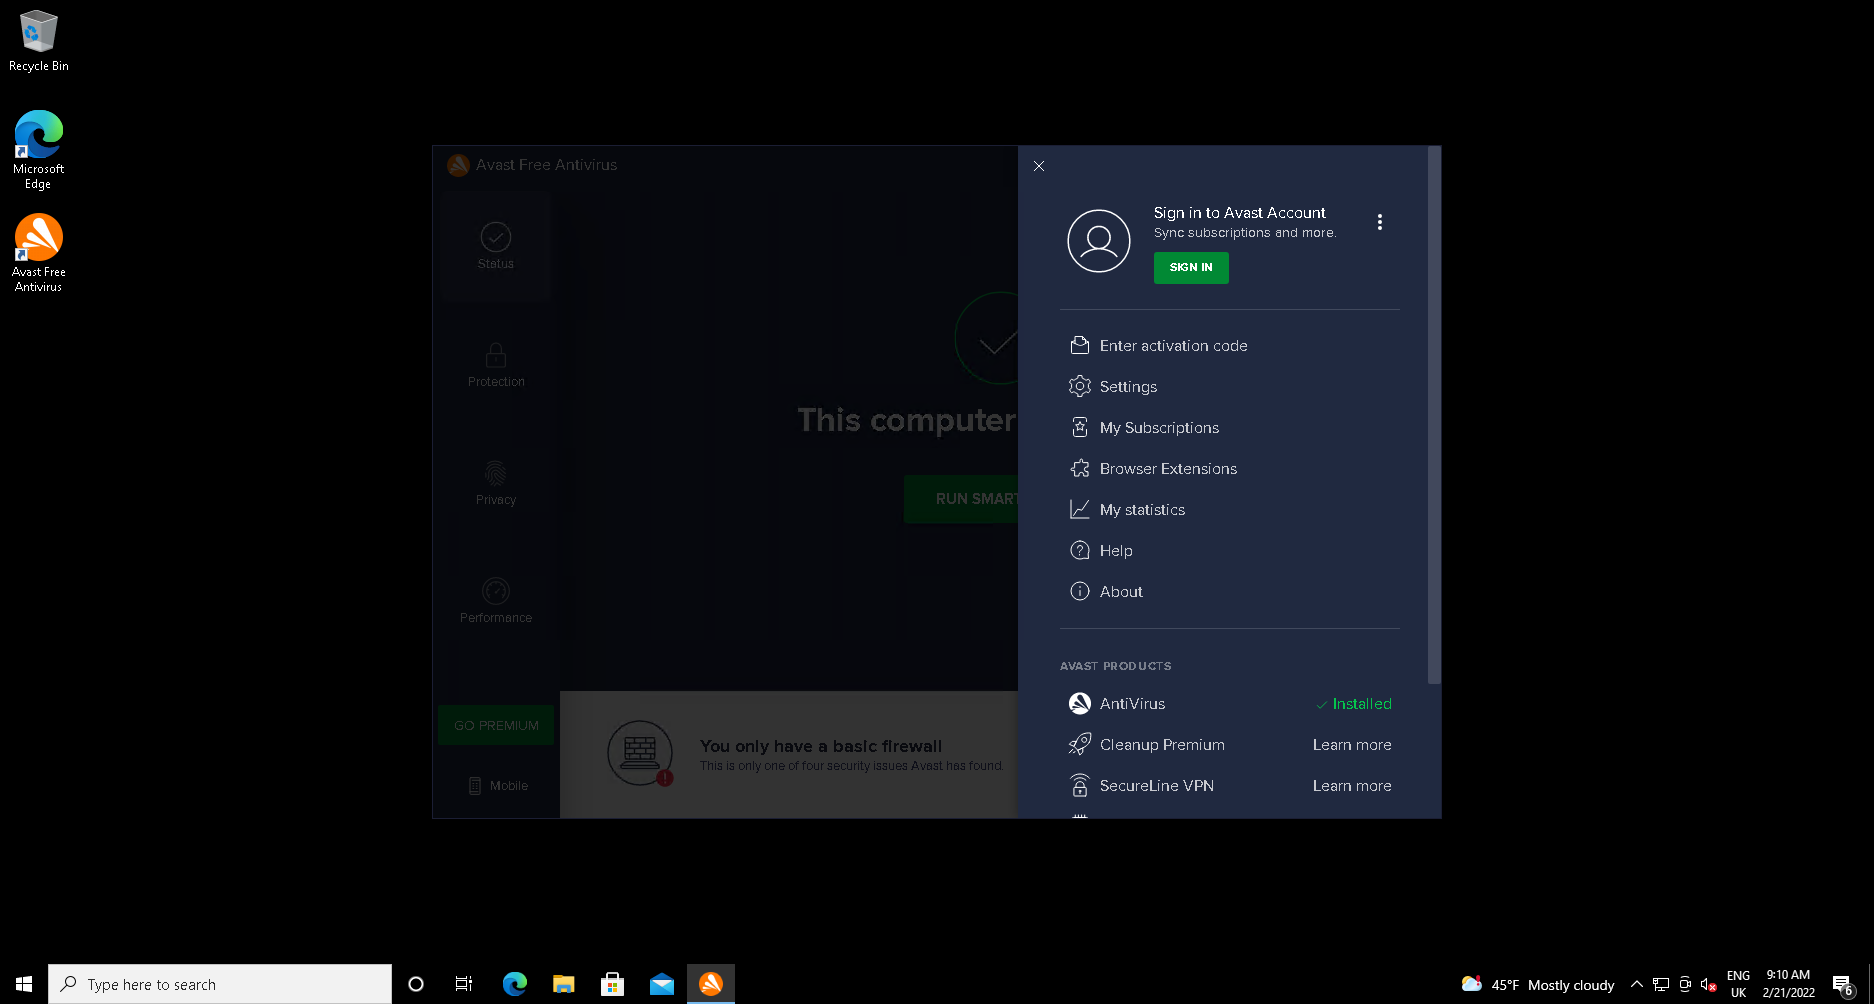Click Learn more for Cleanup Premium
The width and height of the screenshot is (1874, 1004).
1352,745
